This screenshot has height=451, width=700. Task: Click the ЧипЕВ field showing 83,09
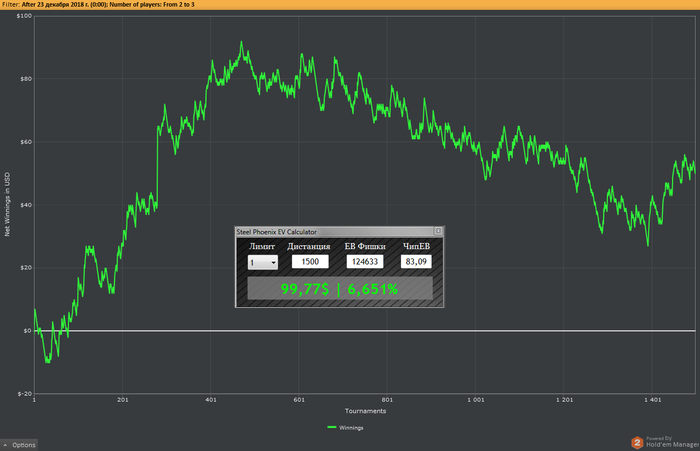(x=416, y=262)
